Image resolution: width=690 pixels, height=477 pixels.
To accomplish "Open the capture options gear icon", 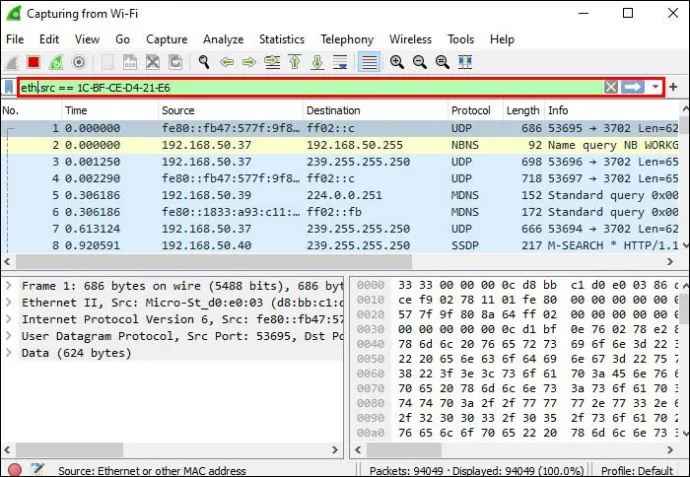I will (x=79, y=62).
